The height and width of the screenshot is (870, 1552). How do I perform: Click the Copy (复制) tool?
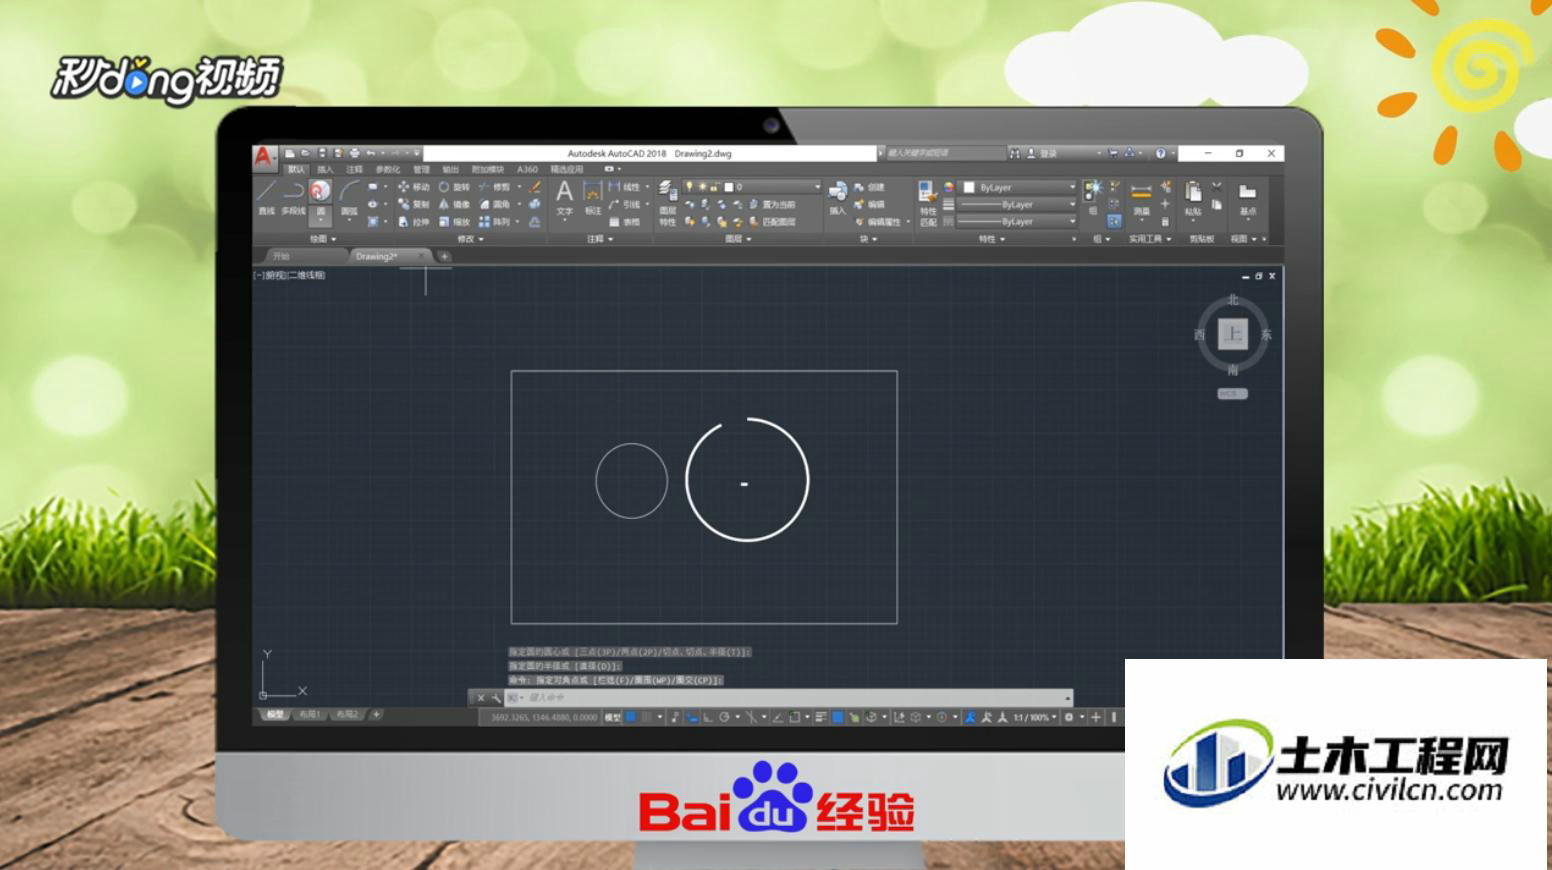click(413, 204)
